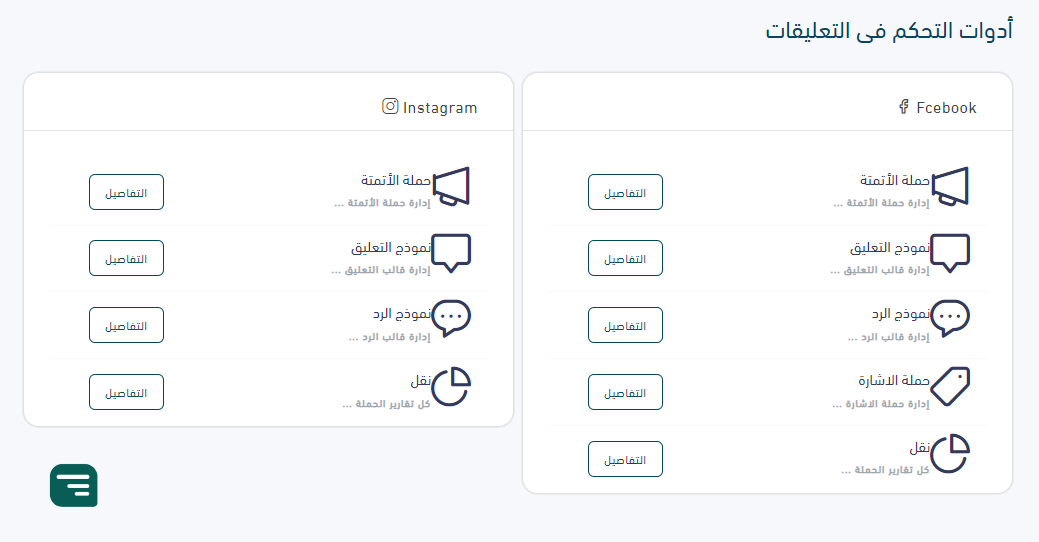Click the Facebook reports pie chart icon

tap(950, 453)
